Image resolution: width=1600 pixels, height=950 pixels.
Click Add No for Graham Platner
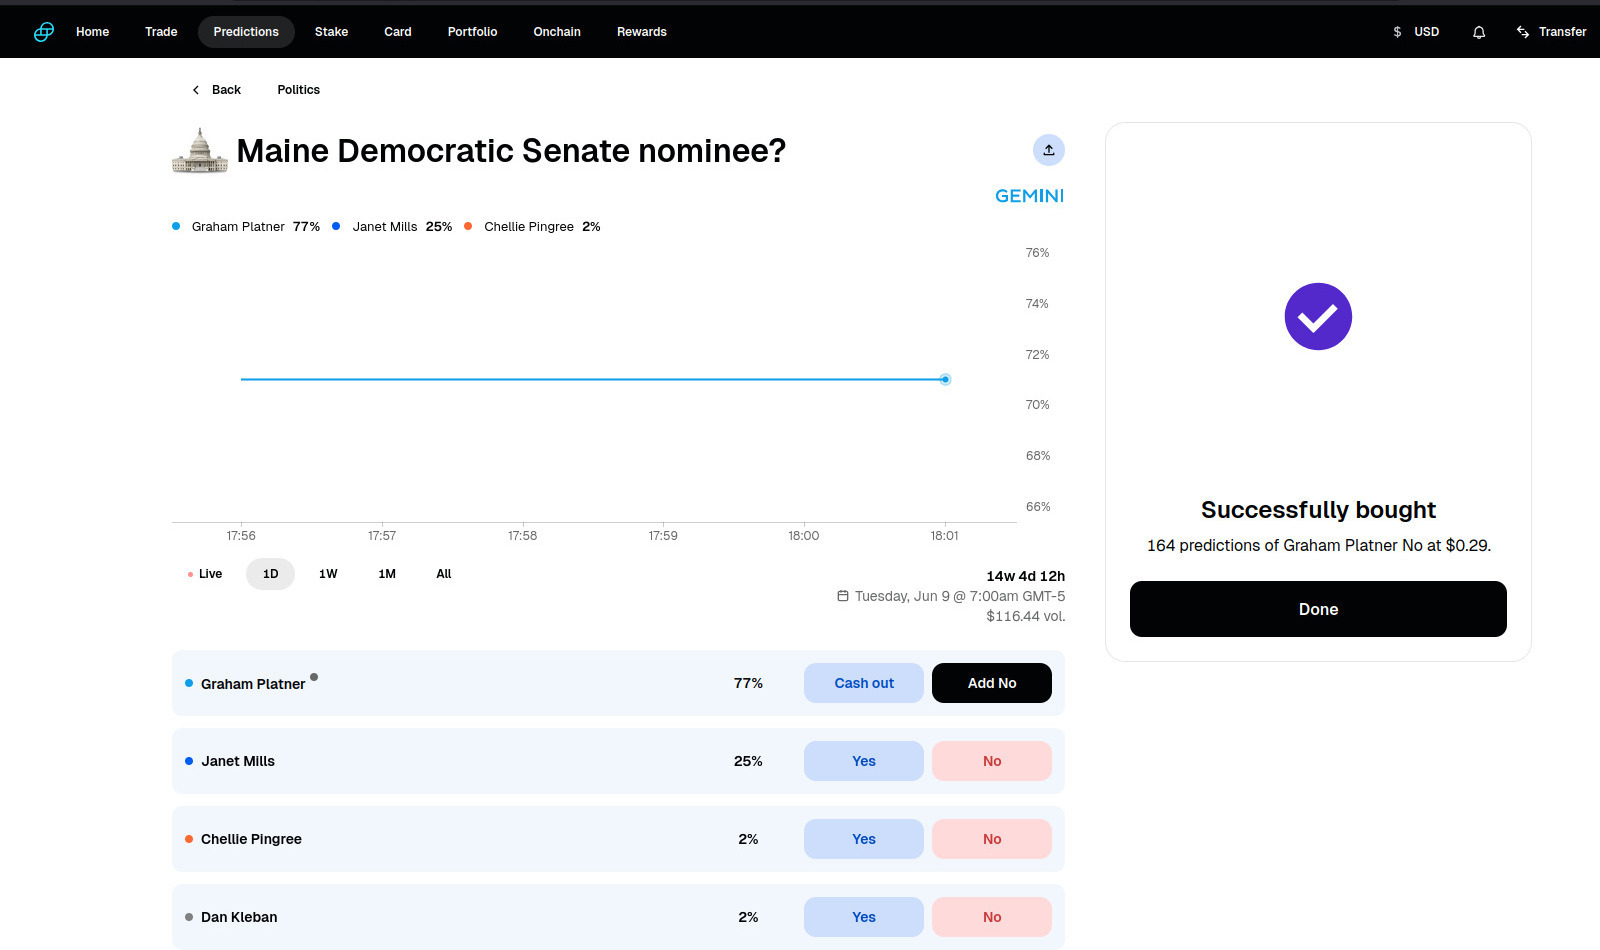tap(992, 683)
